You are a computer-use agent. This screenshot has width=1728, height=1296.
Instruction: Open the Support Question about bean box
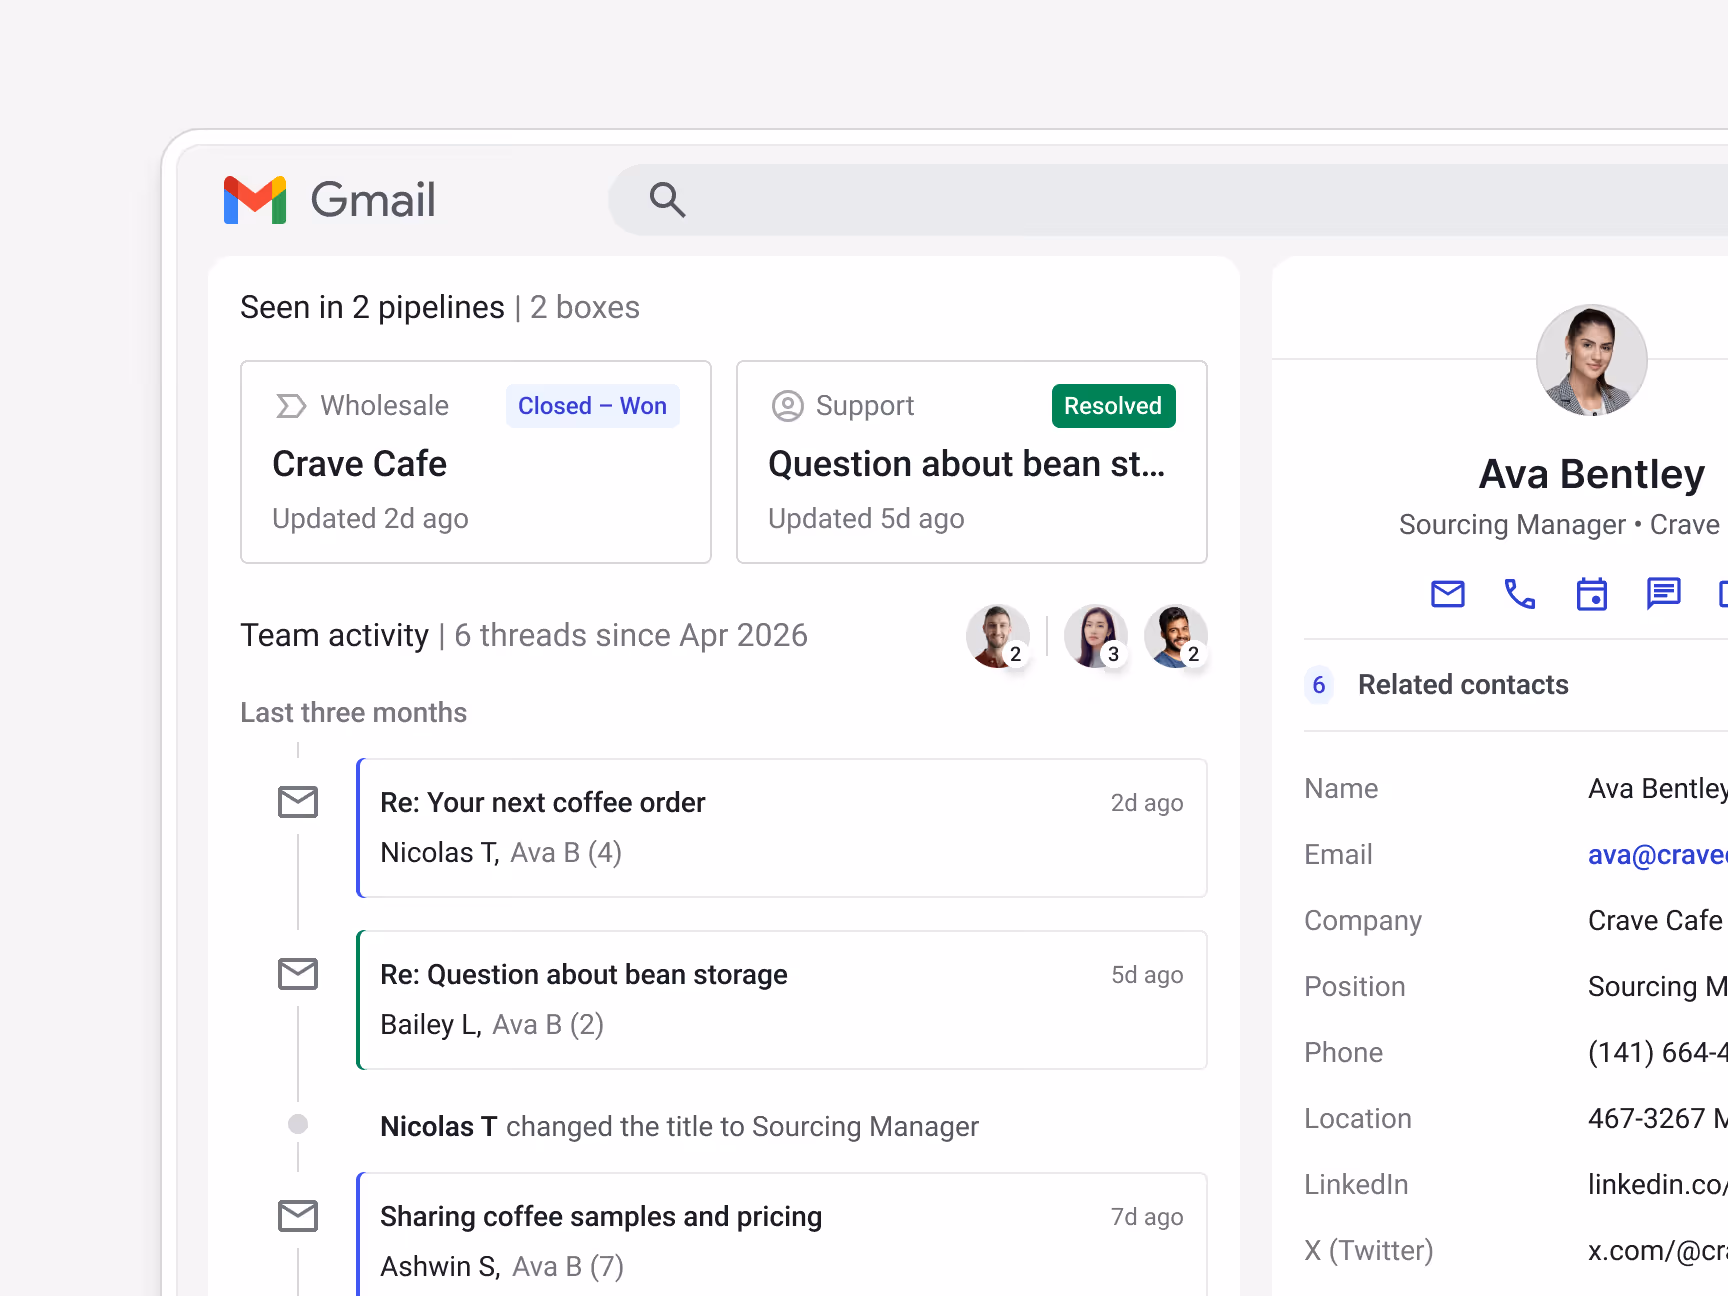(972, 462)
